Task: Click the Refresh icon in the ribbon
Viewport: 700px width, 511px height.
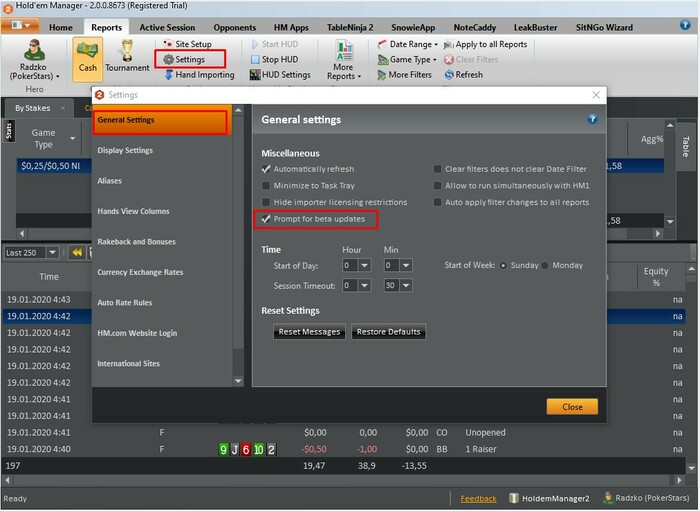Action: pos(449,75)
